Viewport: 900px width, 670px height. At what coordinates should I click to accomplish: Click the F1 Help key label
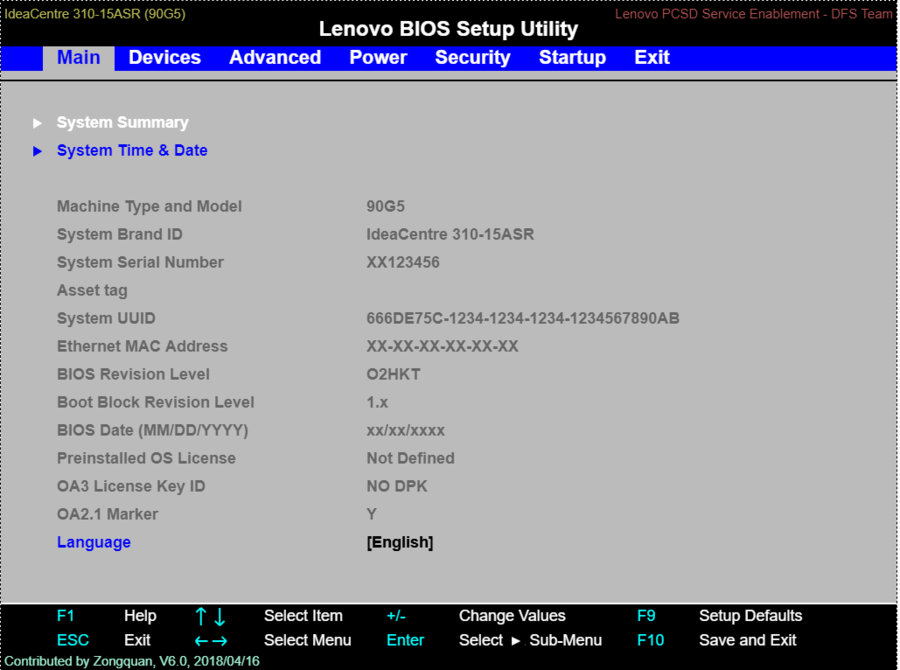(65, 616)
